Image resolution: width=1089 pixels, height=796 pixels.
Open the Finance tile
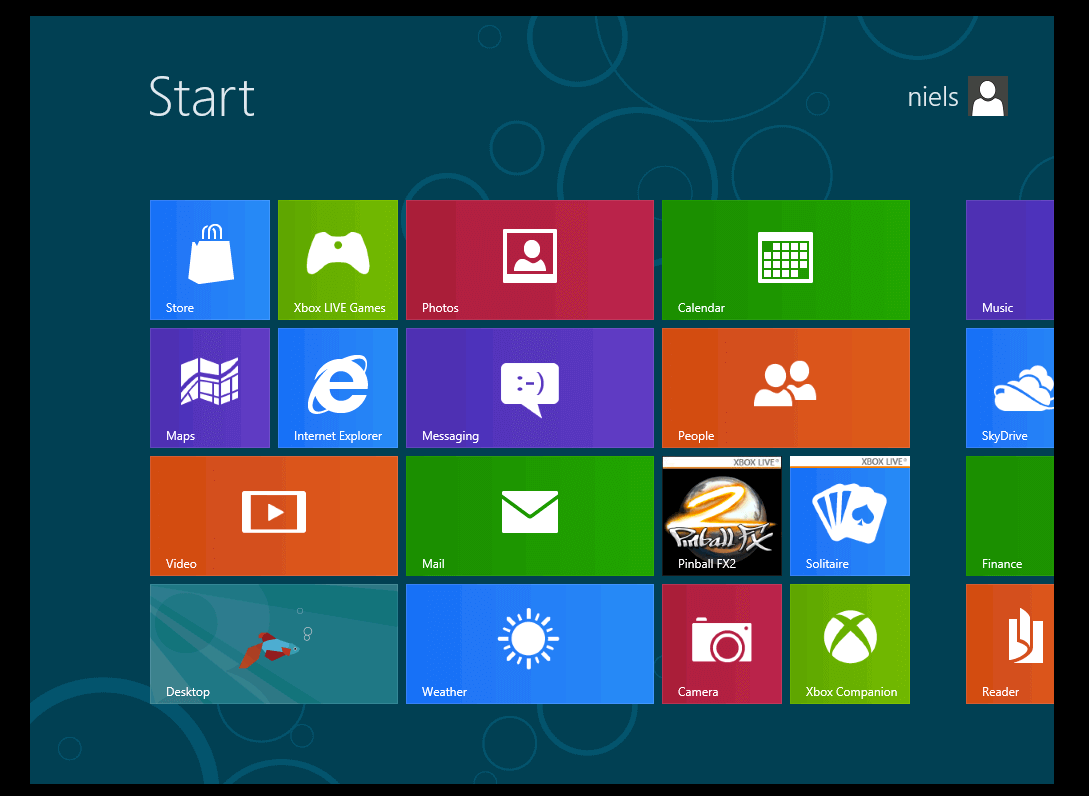[x=1010, y=515]
